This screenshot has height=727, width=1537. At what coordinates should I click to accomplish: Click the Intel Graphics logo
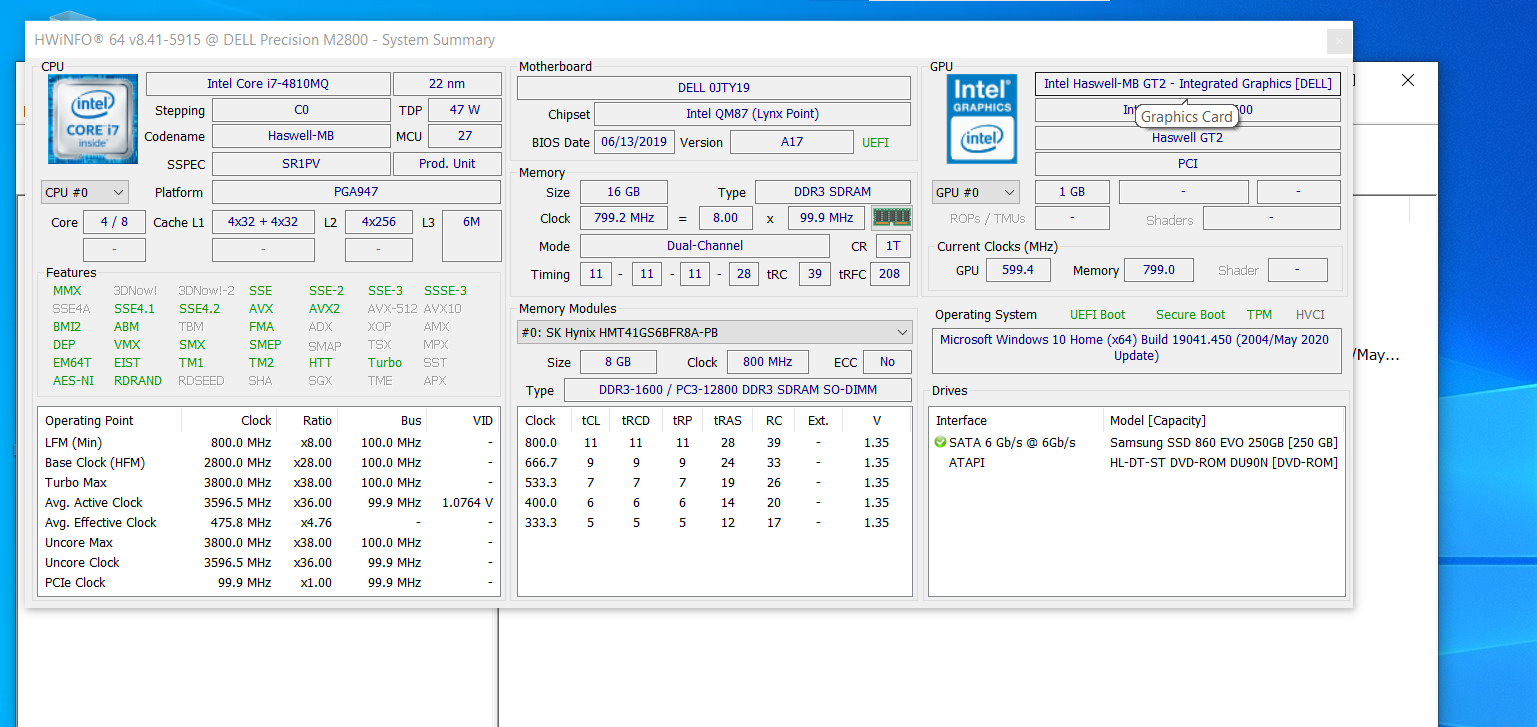[982, 118]
